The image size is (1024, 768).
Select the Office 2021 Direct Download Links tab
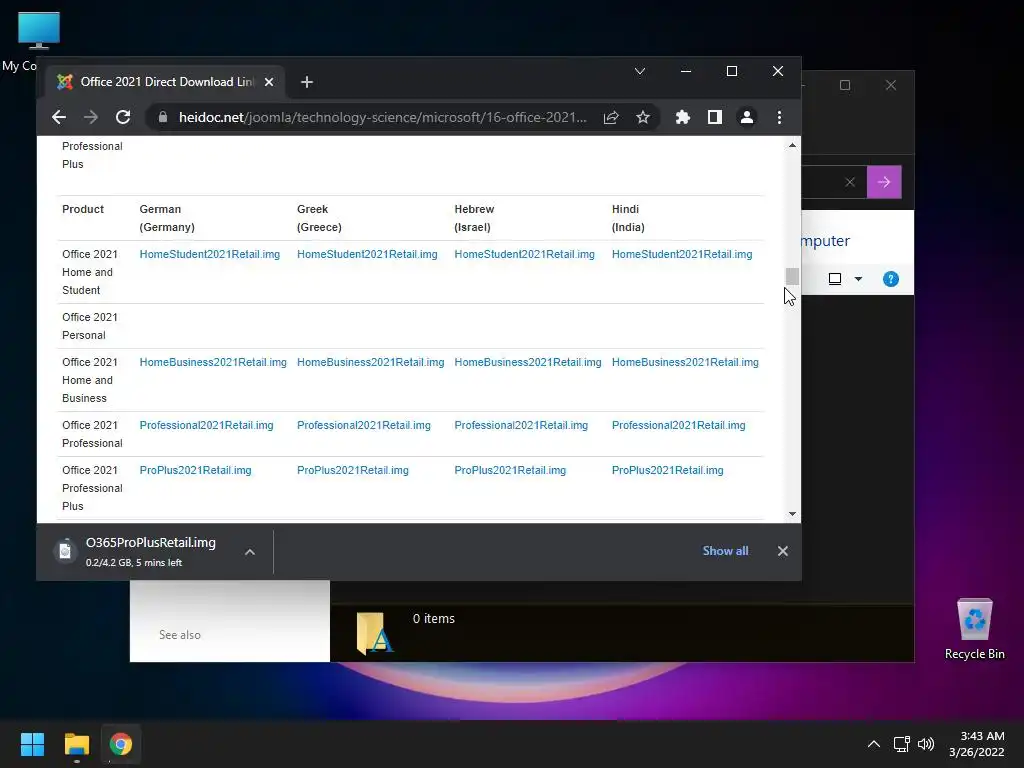coord(163,82)
